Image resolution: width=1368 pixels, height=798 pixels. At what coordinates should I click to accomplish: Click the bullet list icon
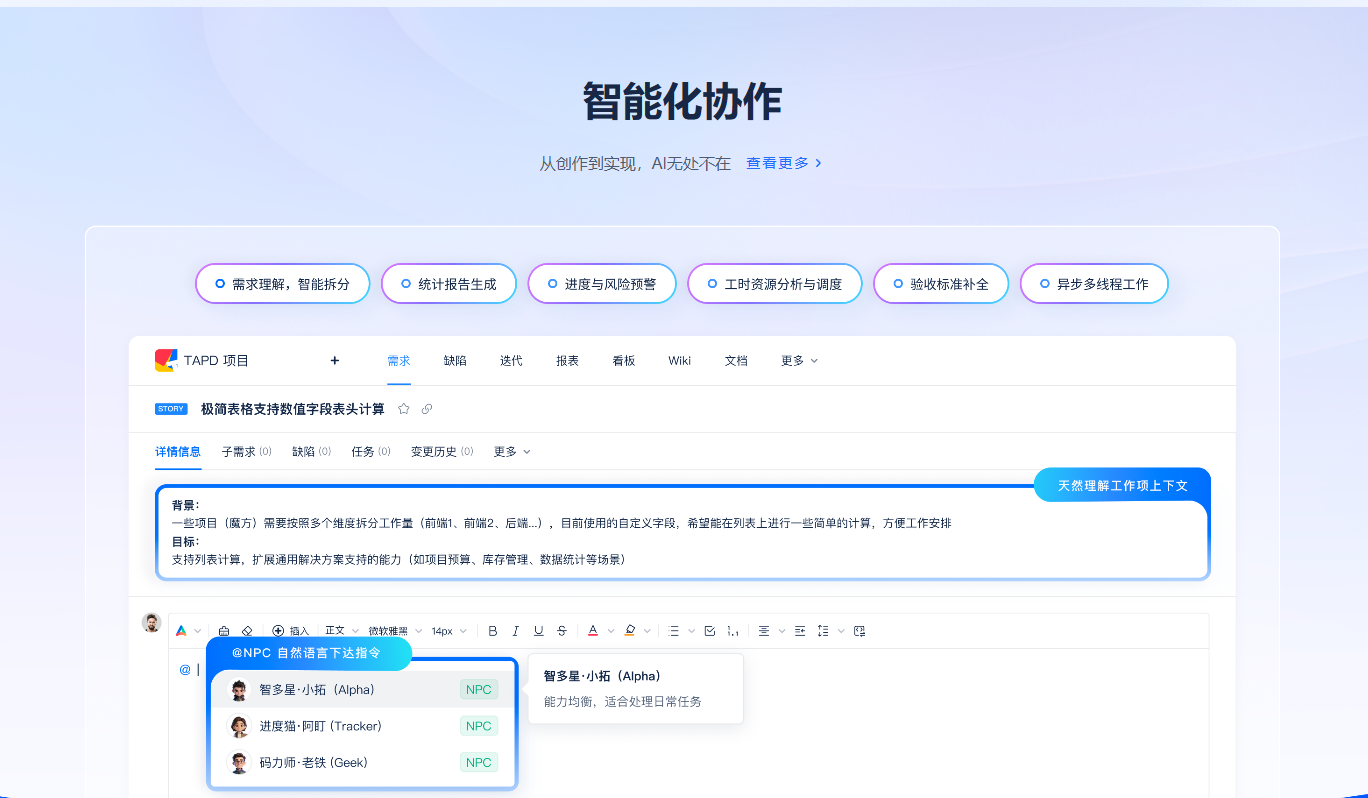pyautogui.click(x=674, y=631)
